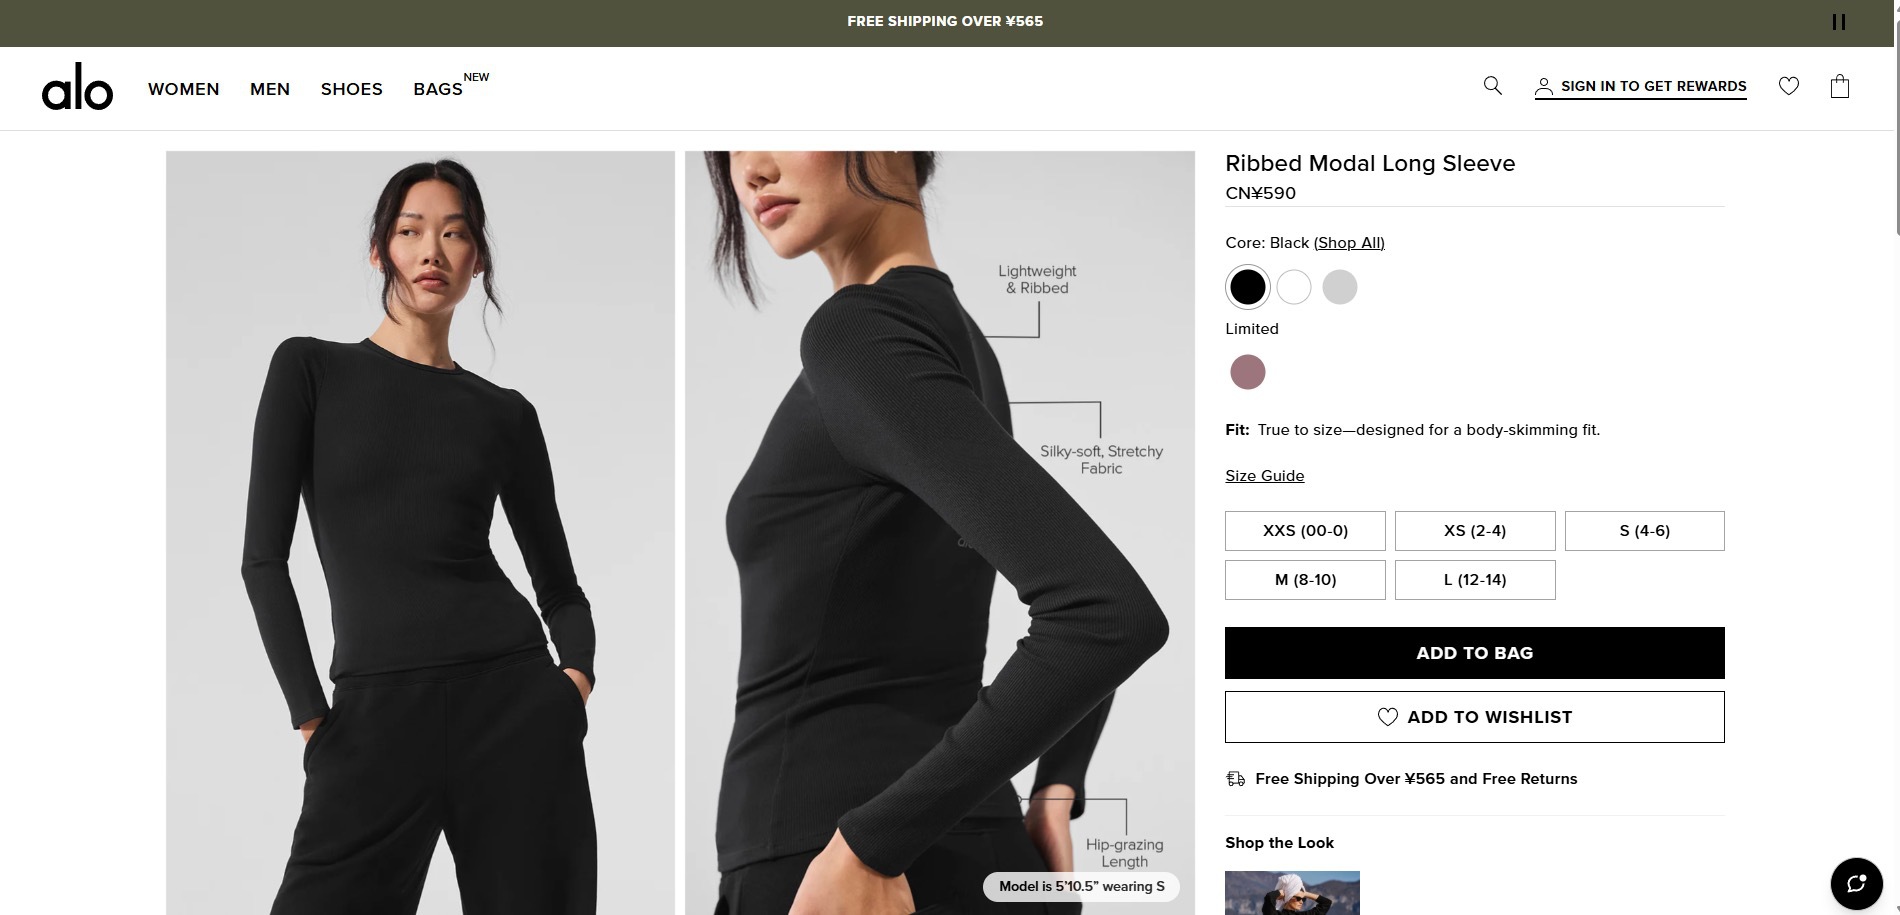Open the Shop the Look thumbnail

pos(1292,893)
